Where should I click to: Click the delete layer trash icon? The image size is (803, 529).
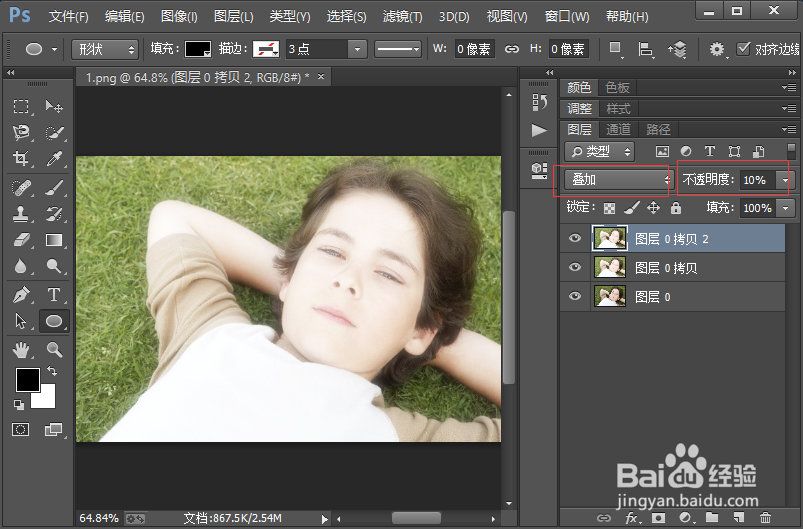point(765,518)
